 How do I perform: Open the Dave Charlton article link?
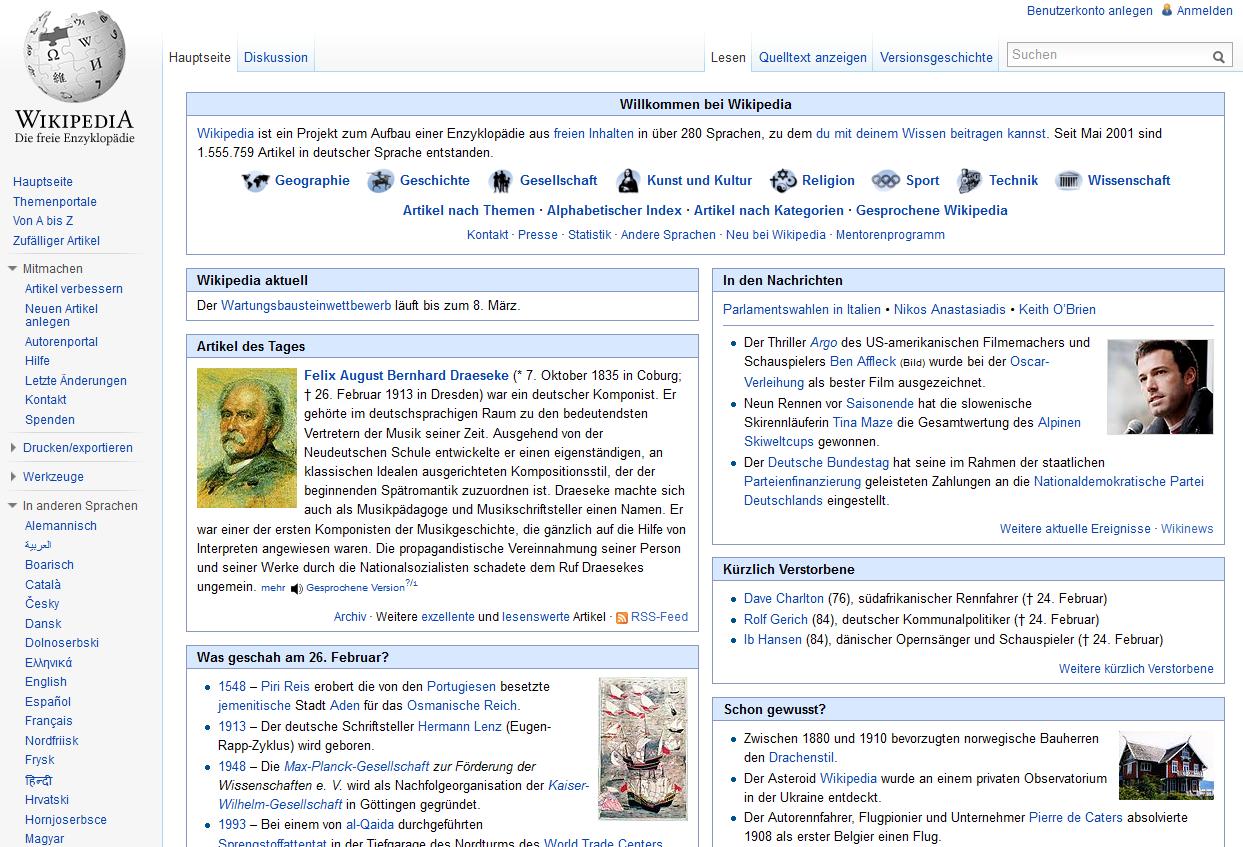pos(784,599)
